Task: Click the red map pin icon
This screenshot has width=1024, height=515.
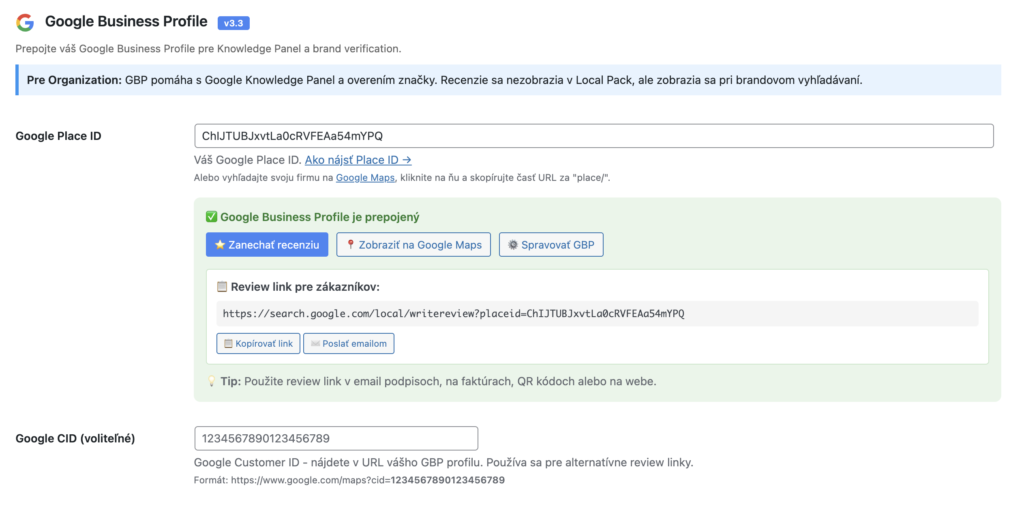Action: coord(351,244)
